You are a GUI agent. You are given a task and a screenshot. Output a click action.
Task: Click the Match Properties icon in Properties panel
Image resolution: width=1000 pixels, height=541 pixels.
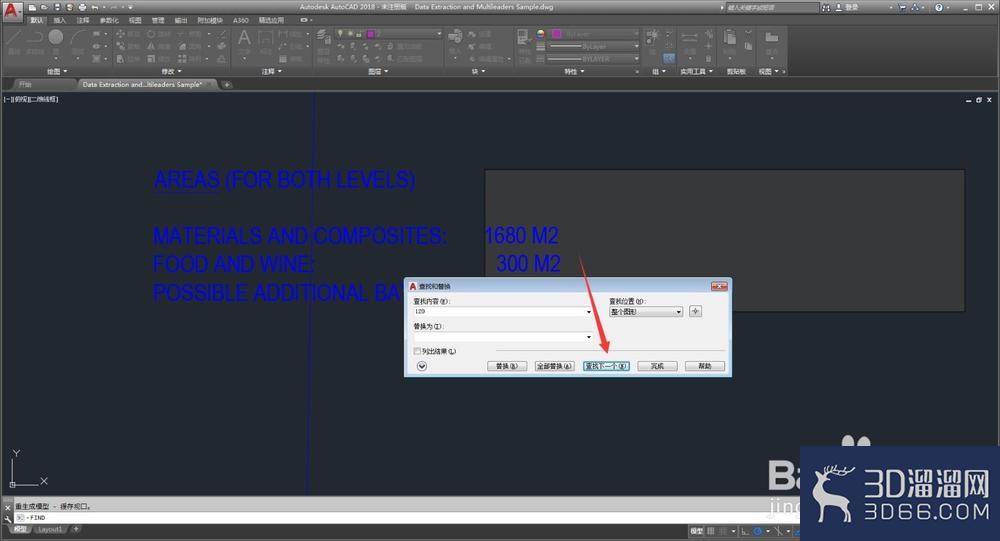(x=523, y=37)
